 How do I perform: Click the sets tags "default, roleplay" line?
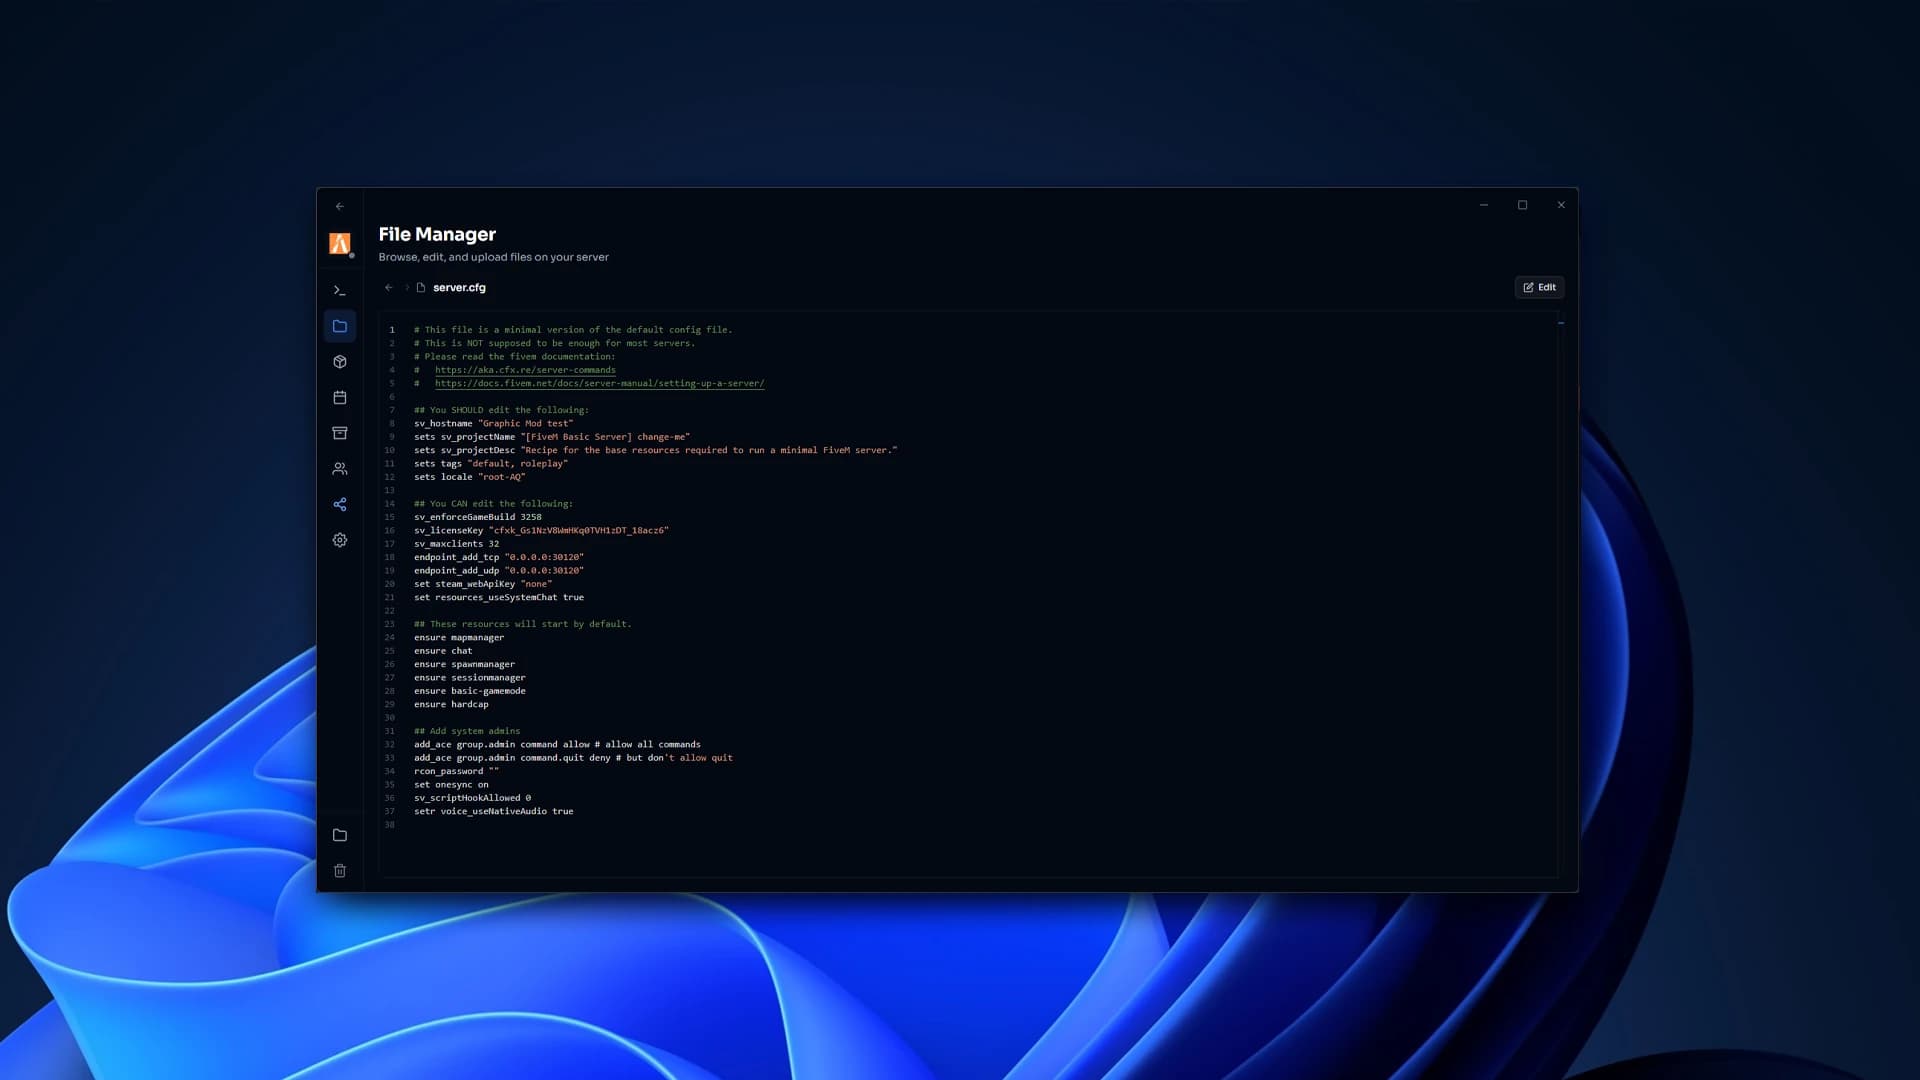491,464
